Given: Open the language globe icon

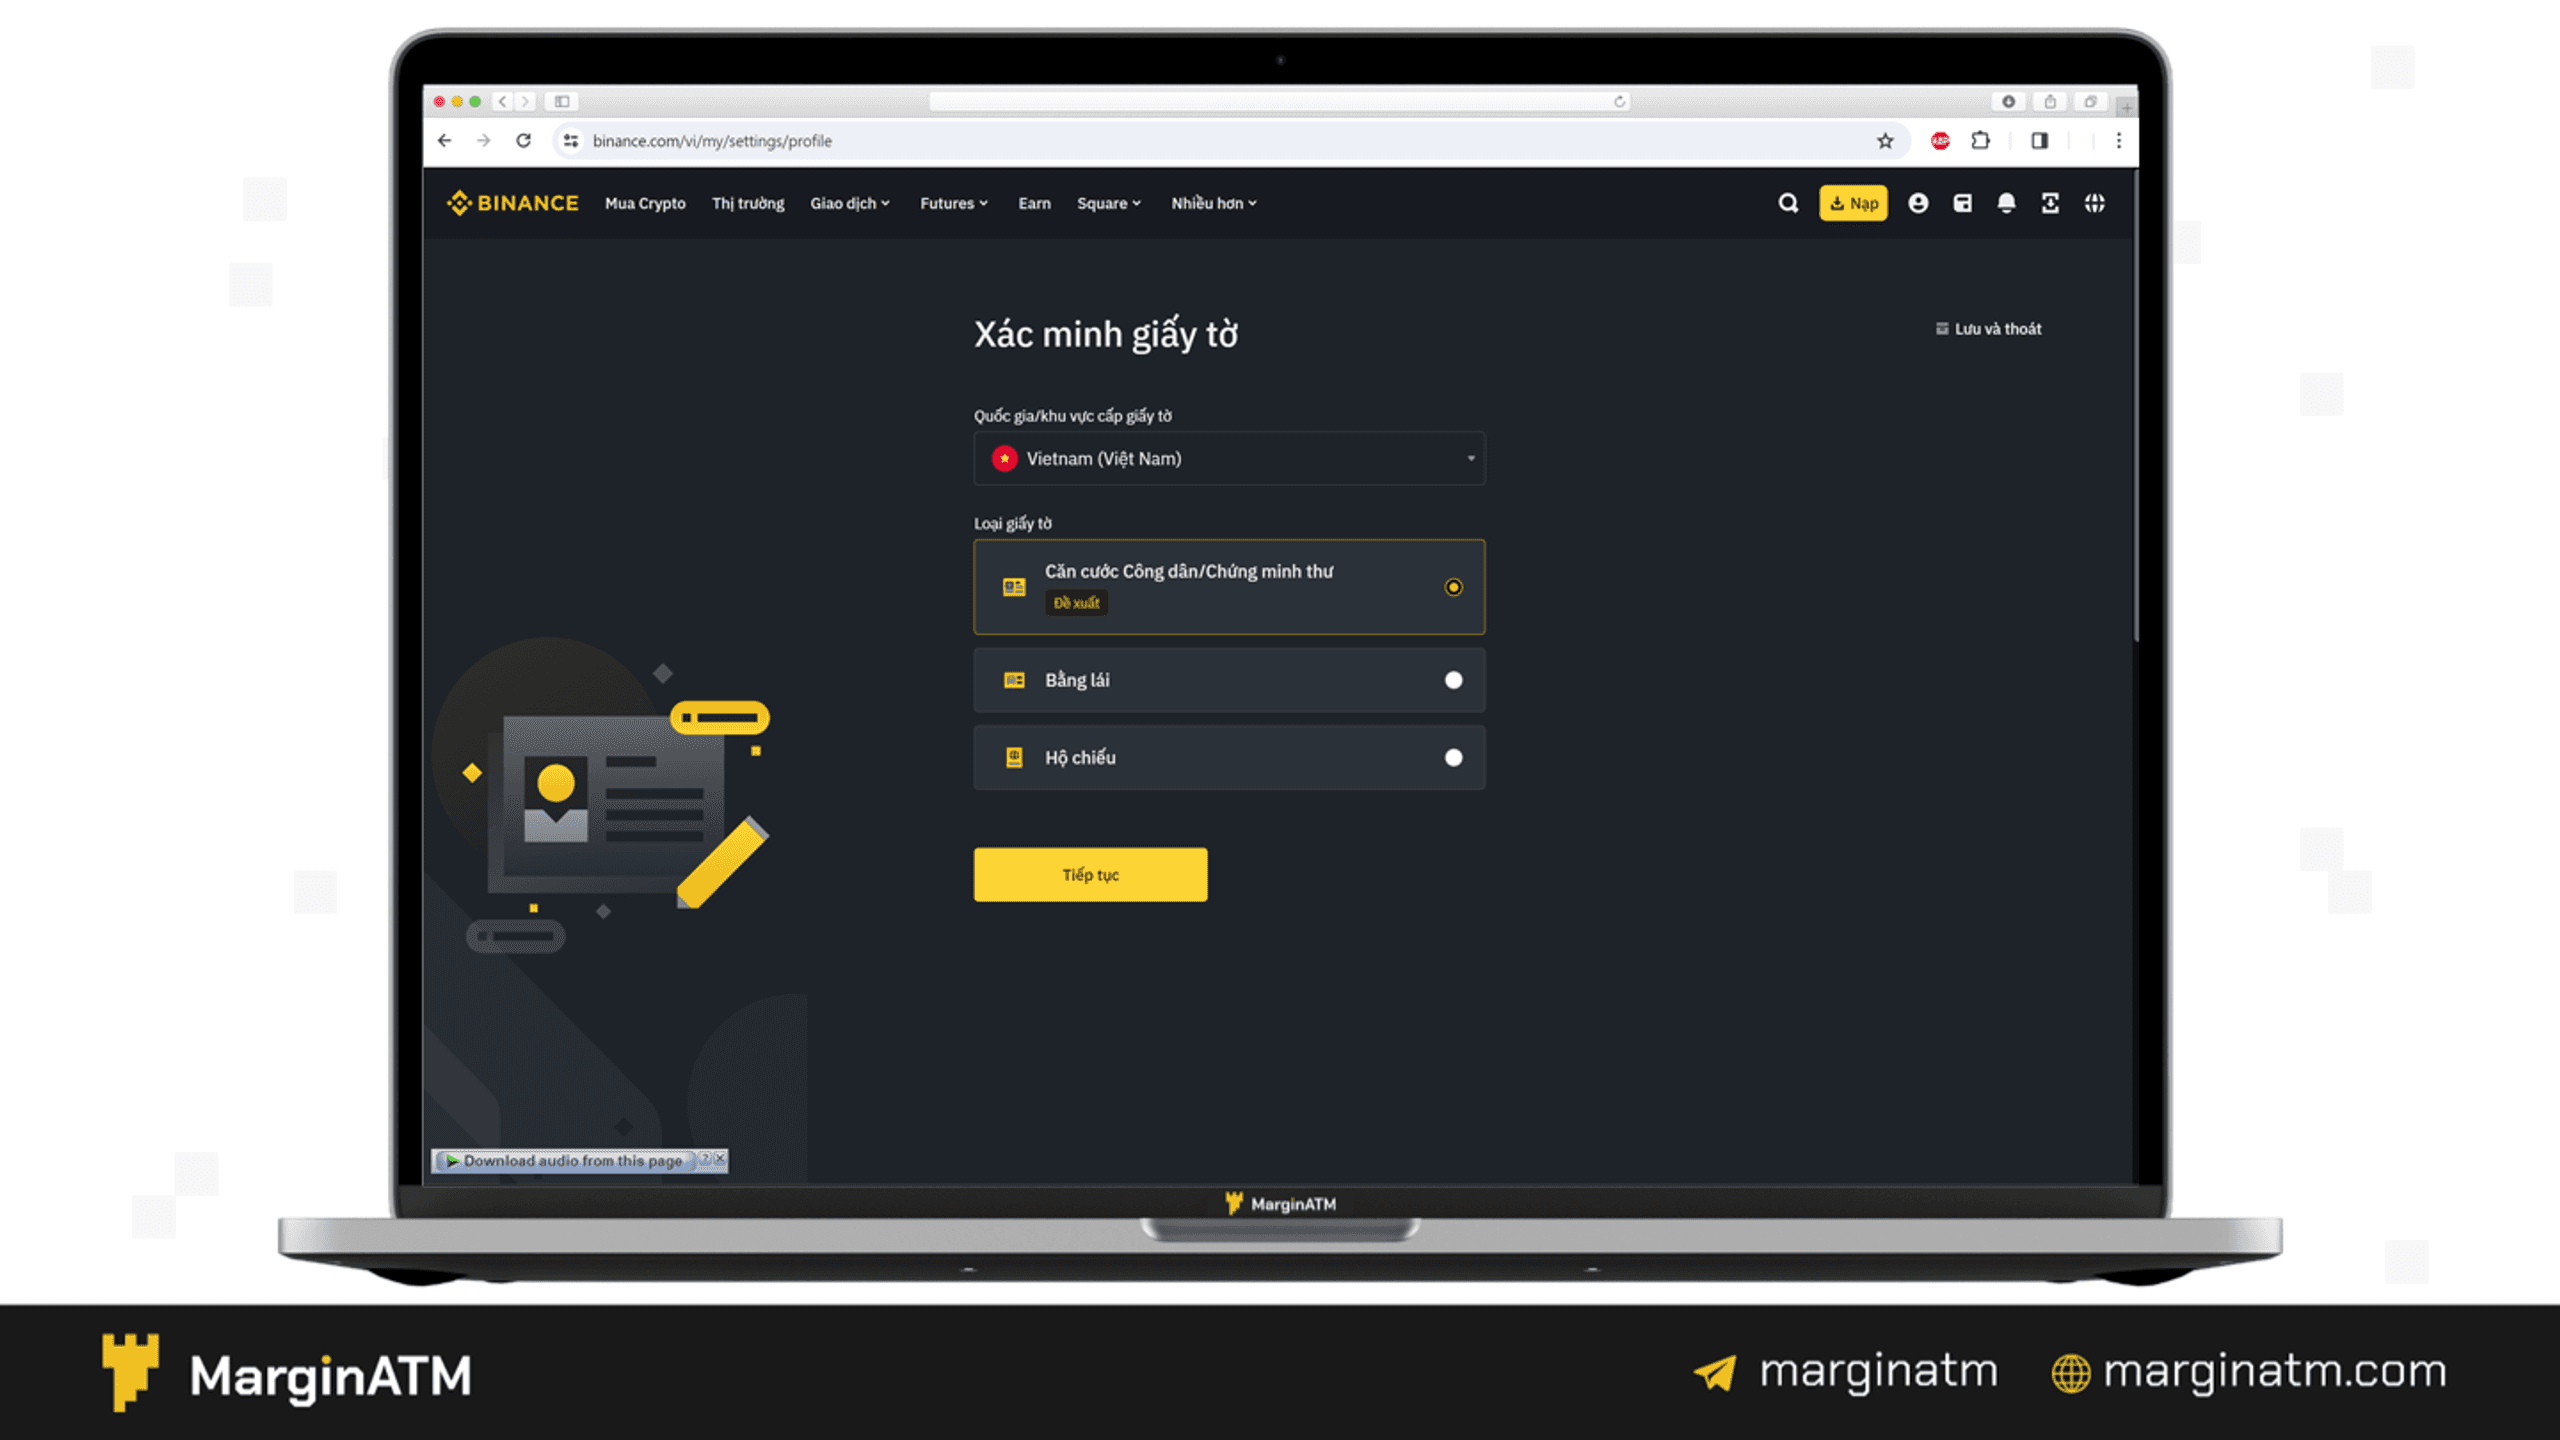Looking at the screenshot, I should click(2095, 203).
